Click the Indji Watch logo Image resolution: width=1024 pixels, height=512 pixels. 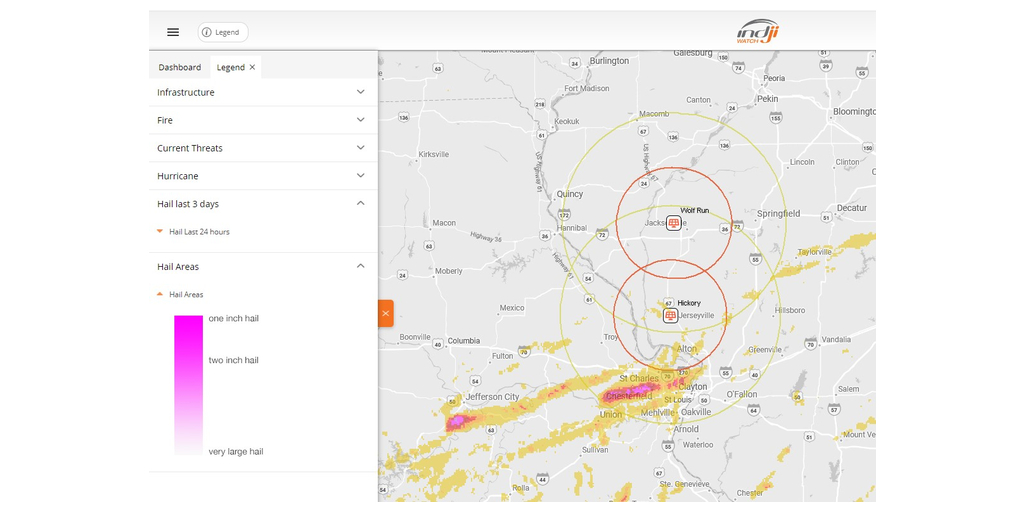[x=757, y=32]
